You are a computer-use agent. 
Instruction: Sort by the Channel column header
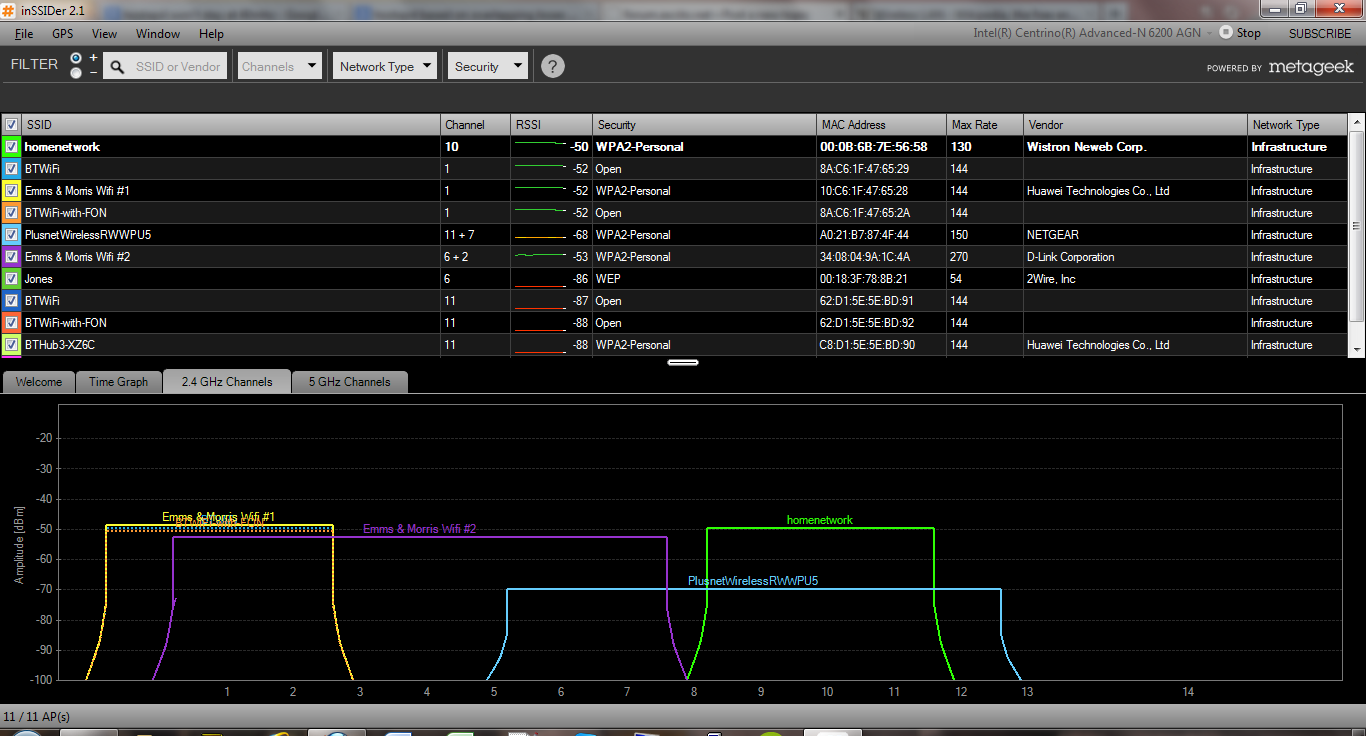[x=476, y=125]
